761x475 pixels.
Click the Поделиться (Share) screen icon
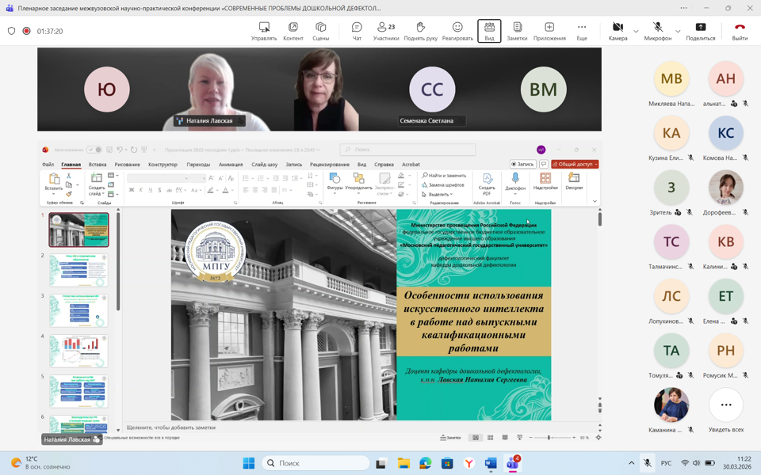coord(700,31)
